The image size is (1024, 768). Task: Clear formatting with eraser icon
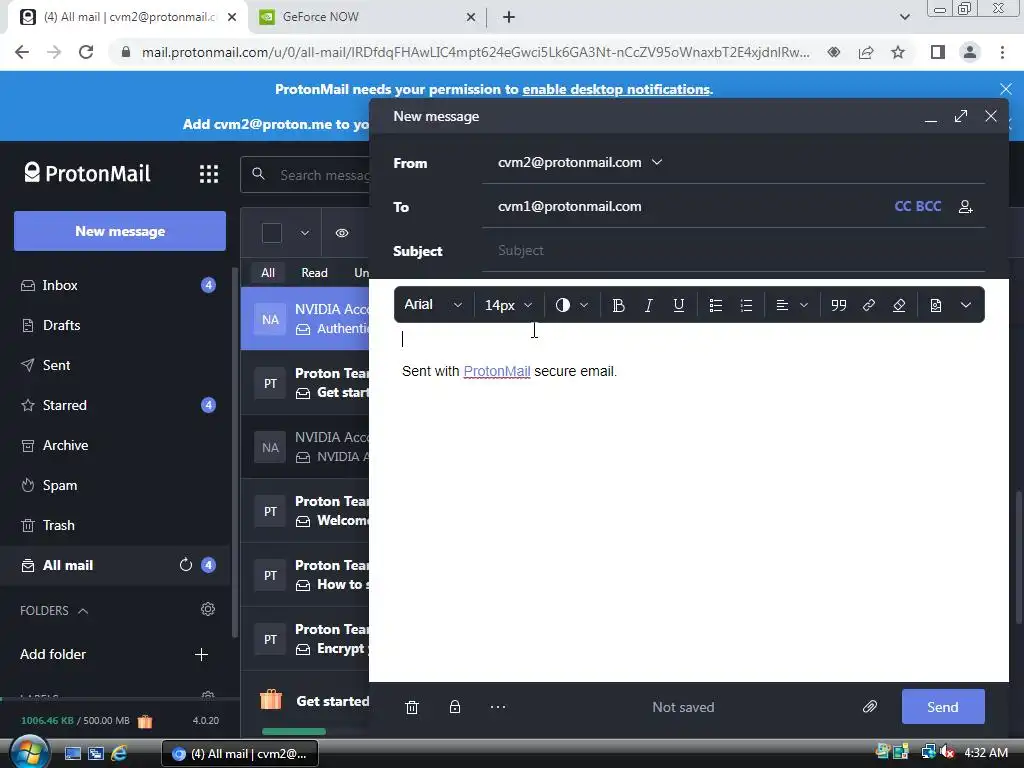tap(899, 305)
